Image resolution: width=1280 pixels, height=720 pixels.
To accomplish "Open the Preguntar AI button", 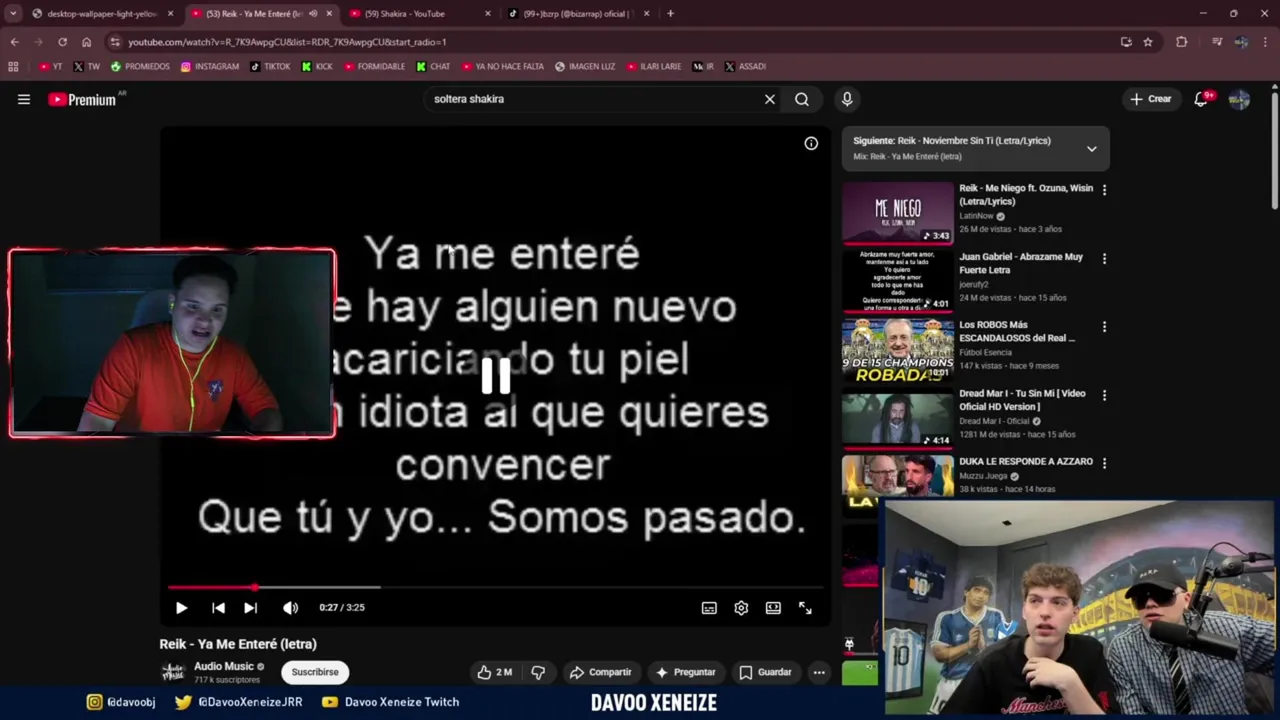I will (685, 672).
